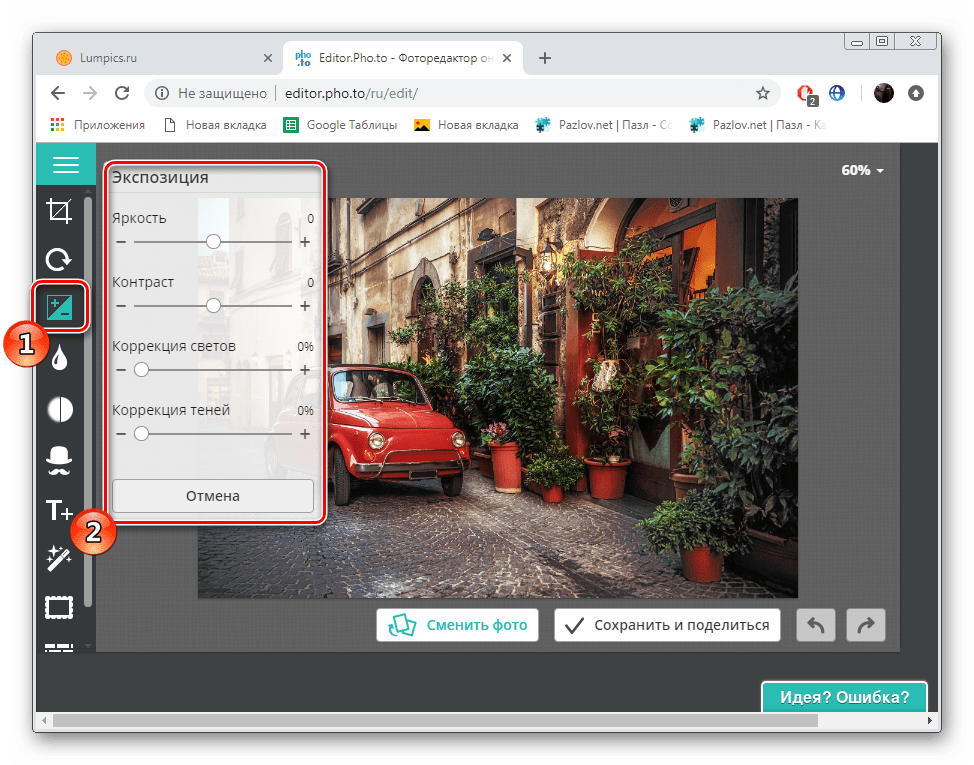Increase brightness with the plus button
This screenshot has height=765, width=974.
tap(305, 242)
